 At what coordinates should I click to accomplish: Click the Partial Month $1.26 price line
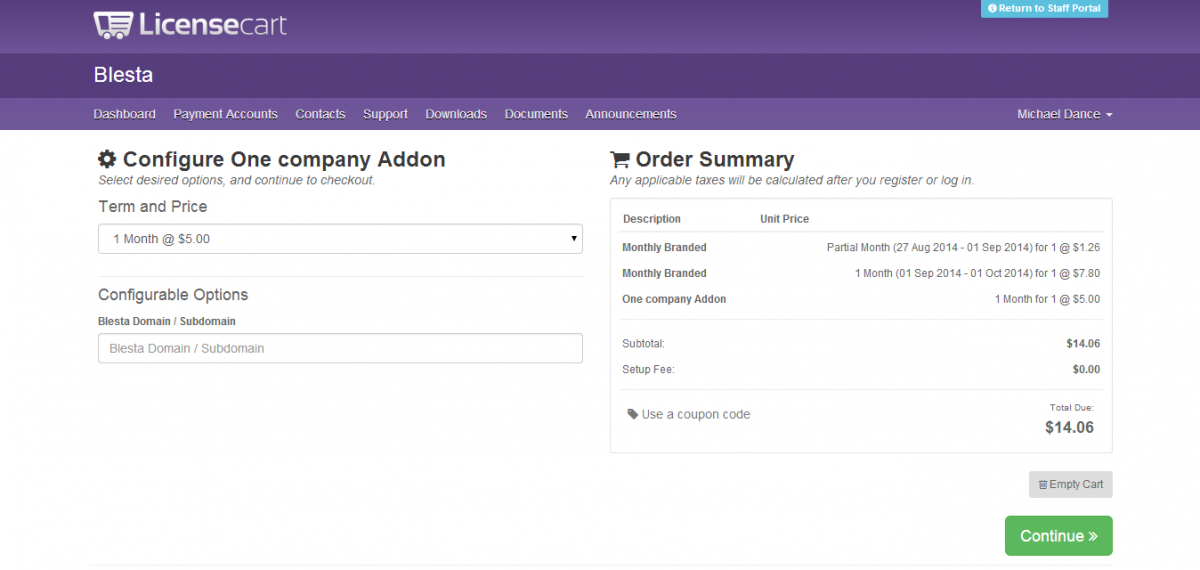[x=963, y=247]
